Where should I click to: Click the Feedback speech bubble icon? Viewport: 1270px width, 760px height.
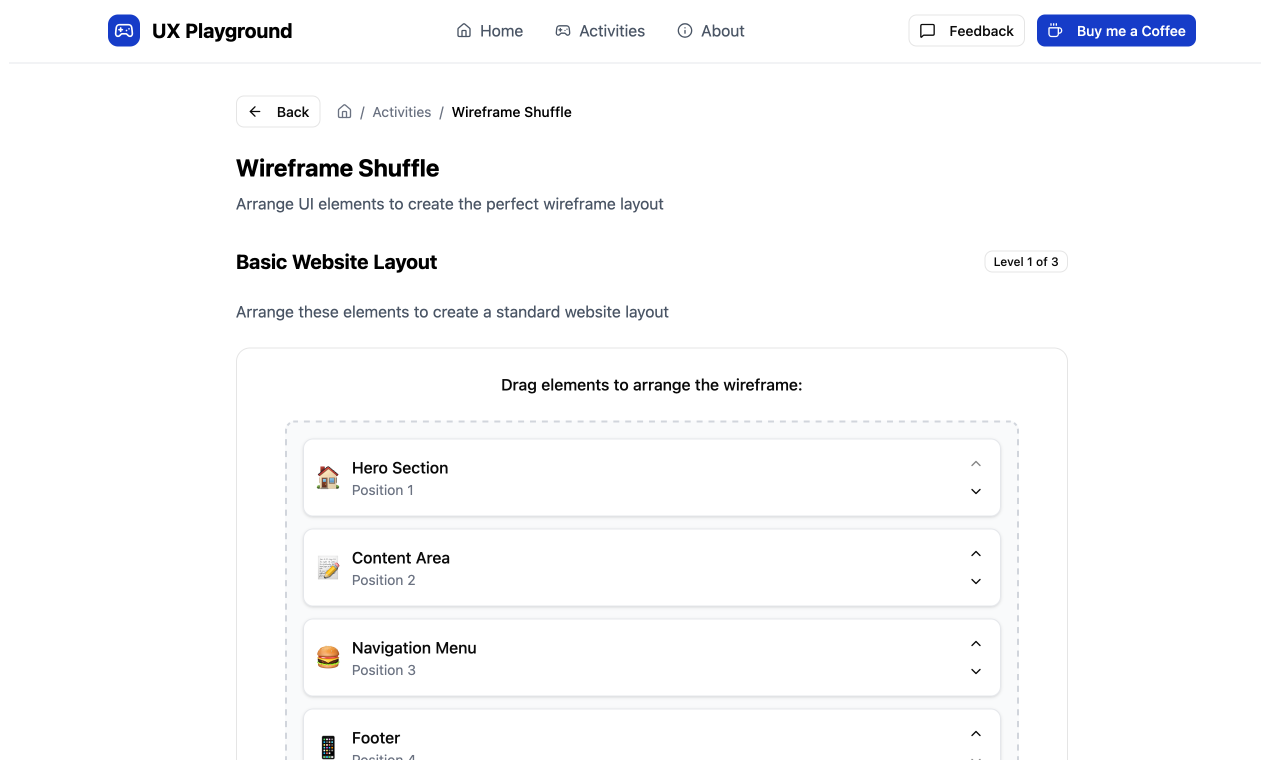tap(928, 31)
